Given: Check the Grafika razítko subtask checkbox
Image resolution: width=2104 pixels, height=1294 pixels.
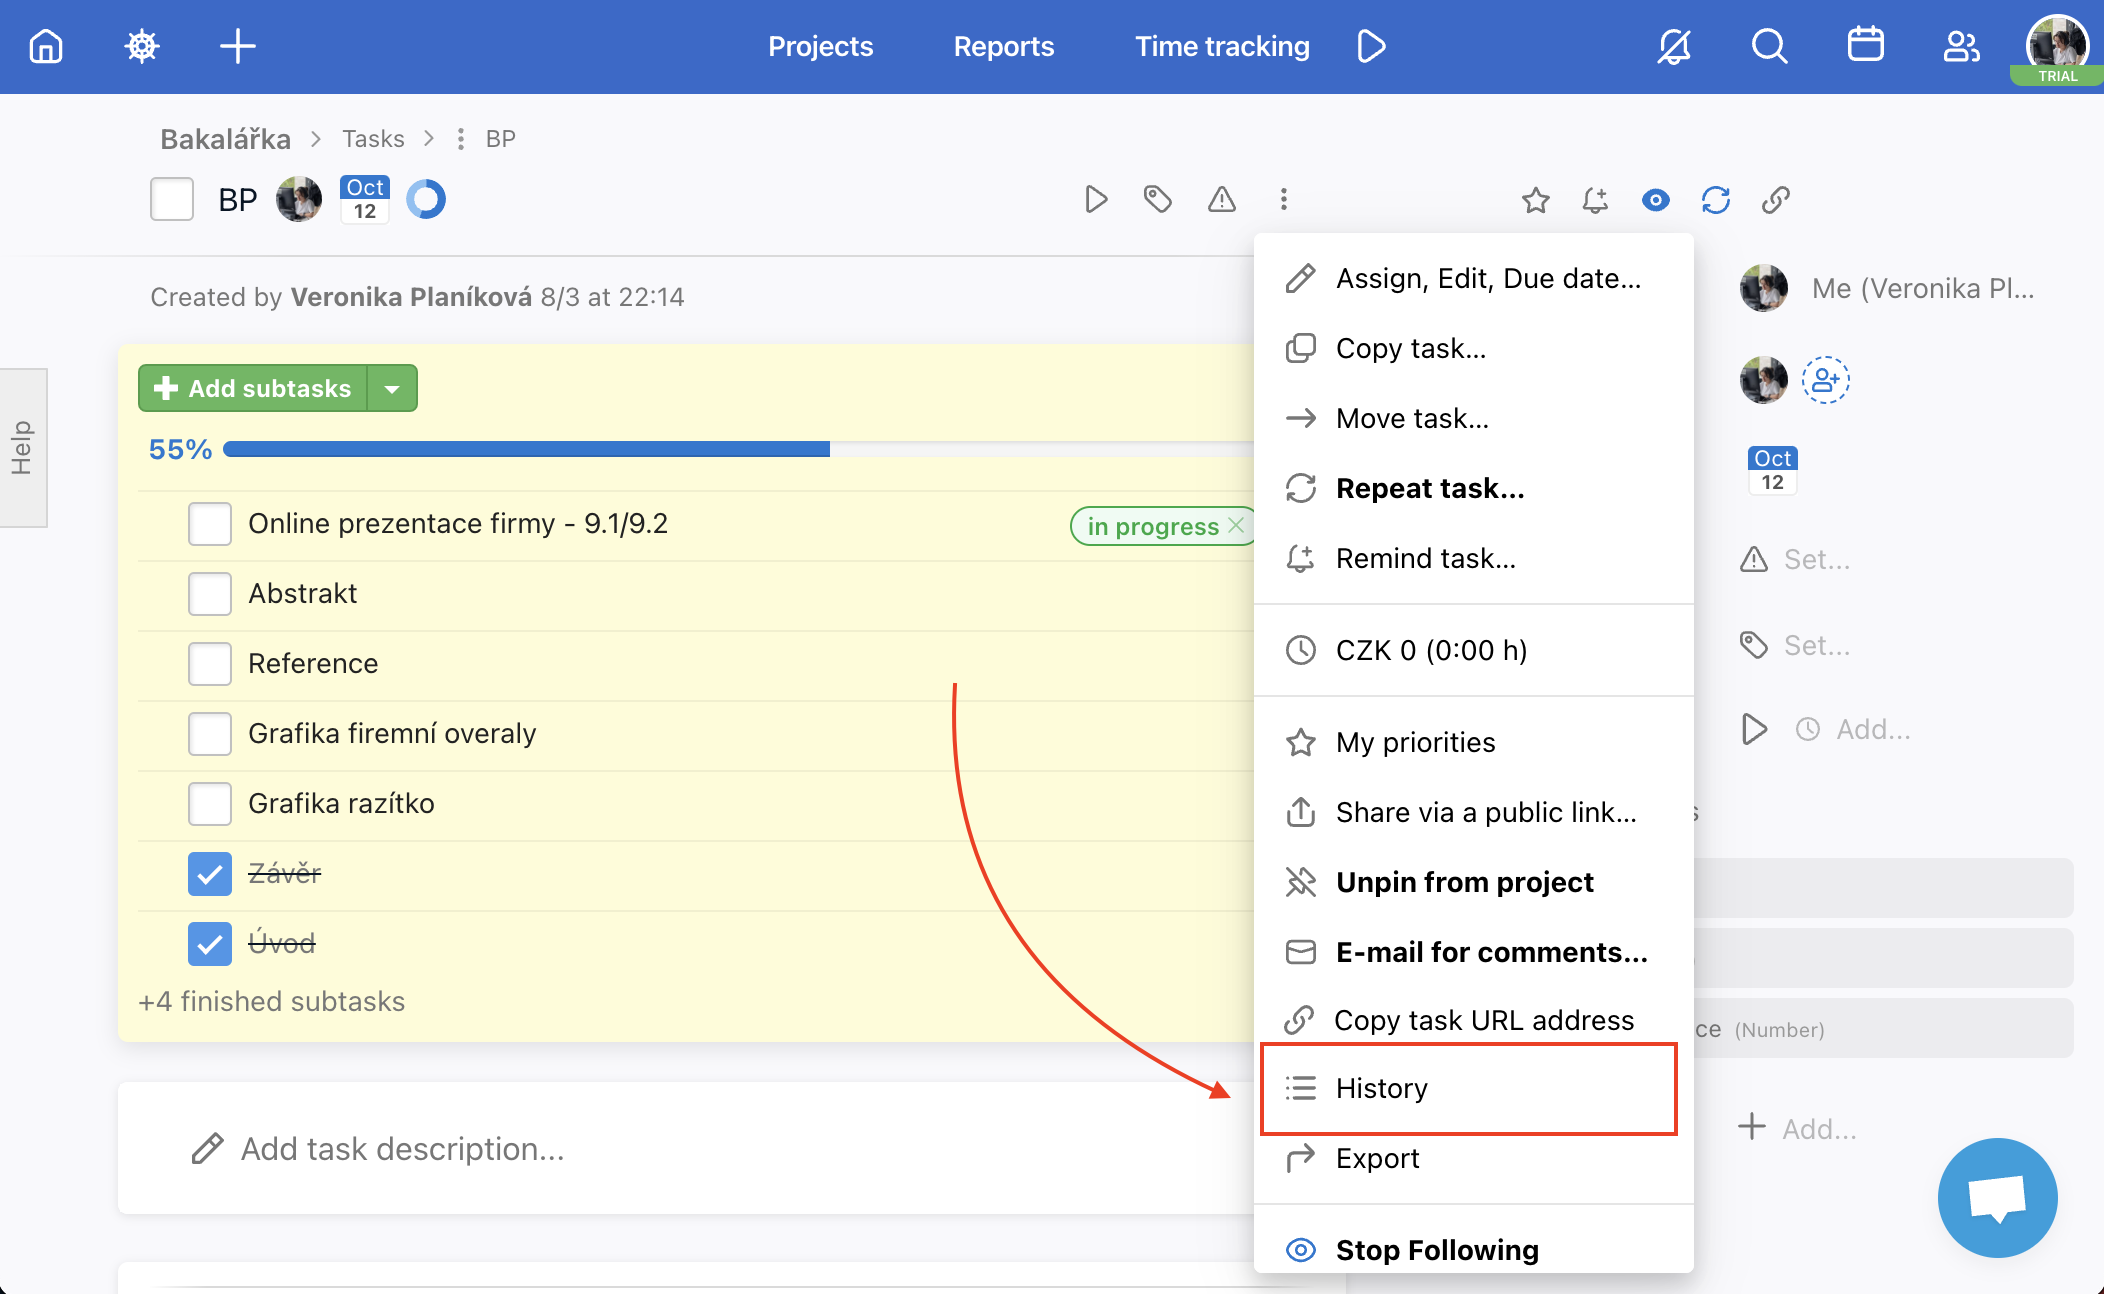Looking at the screenshot, I should (x=210, y=804).
